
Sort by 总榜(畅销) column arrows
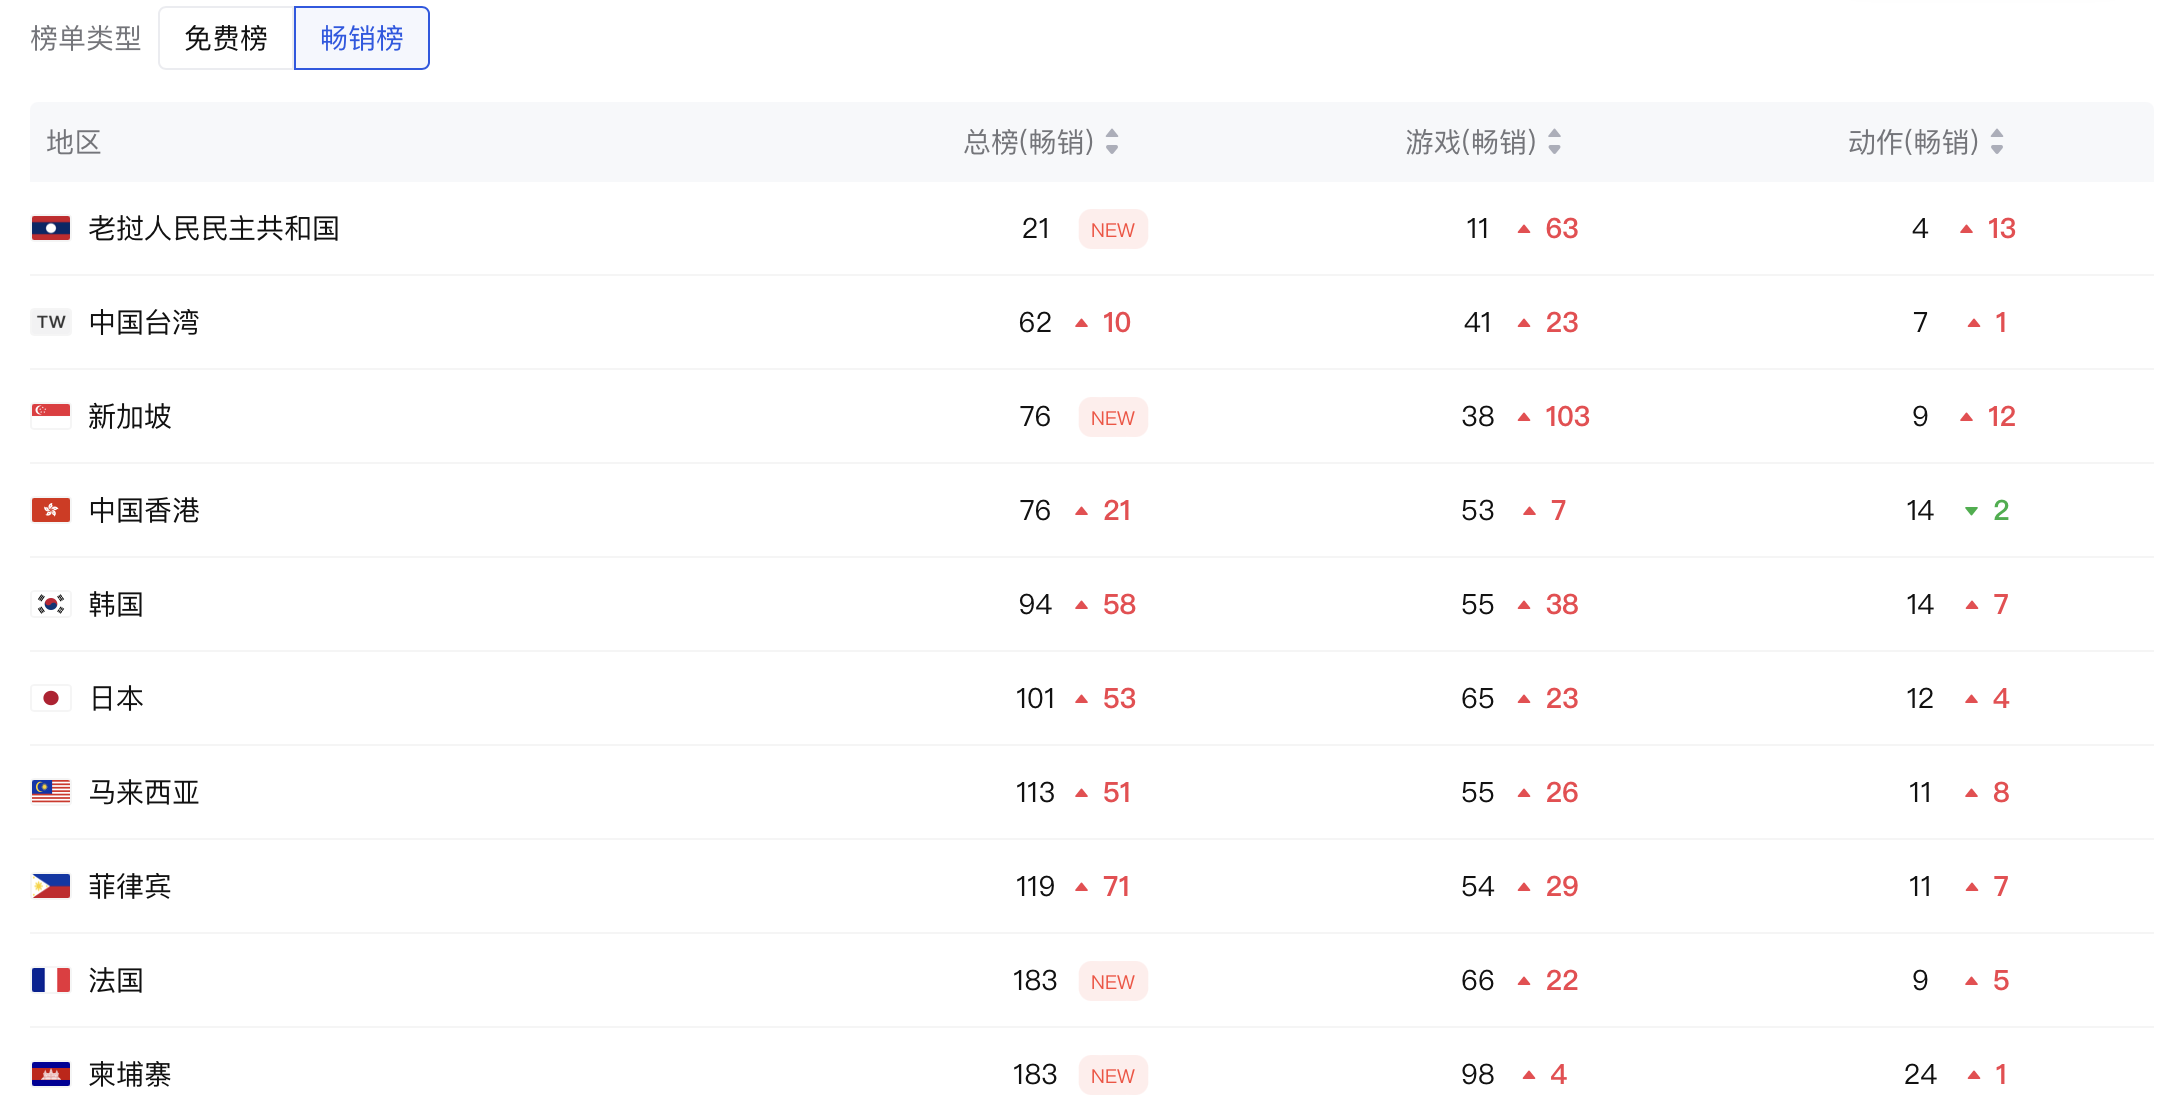point(1112,142)
